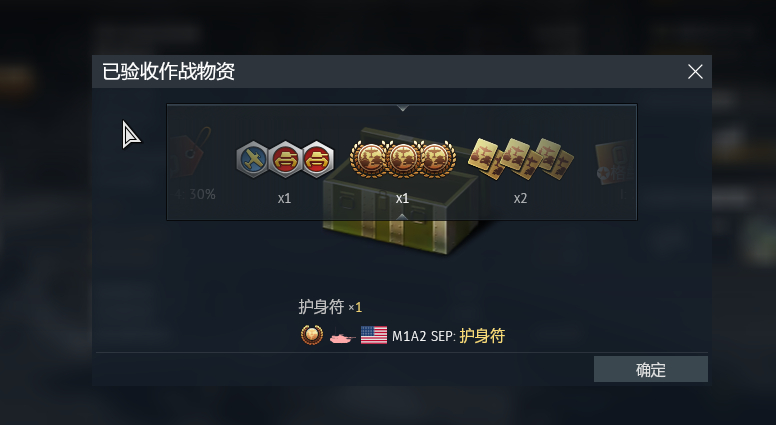Viewport: 776px width, 425px height.
Task: Click the blue aircraft booster hexagon icon
Action: click(252, 159)
